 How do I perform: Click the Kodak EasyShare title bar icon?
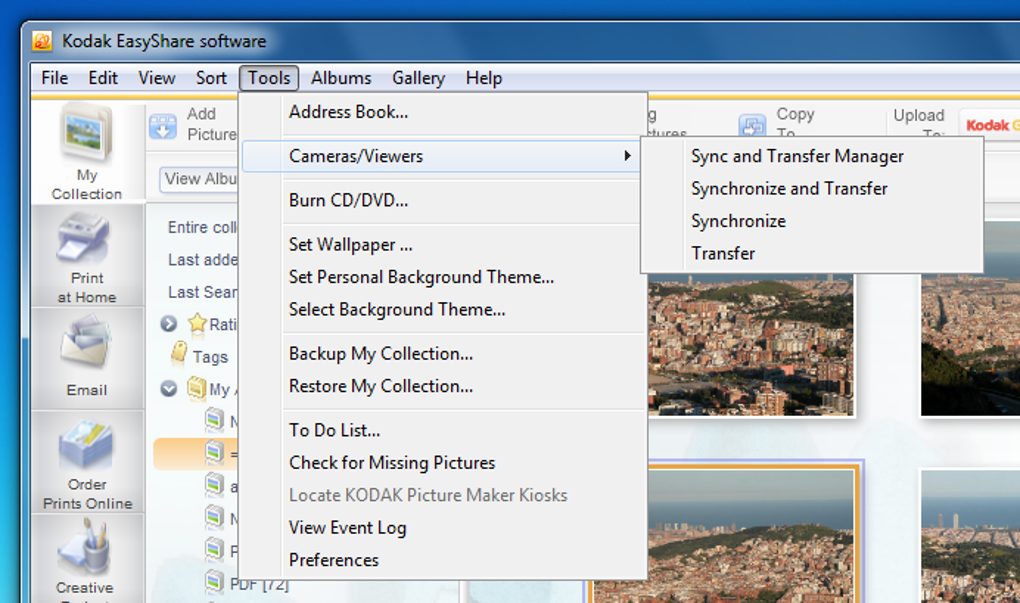click(42, 41)
